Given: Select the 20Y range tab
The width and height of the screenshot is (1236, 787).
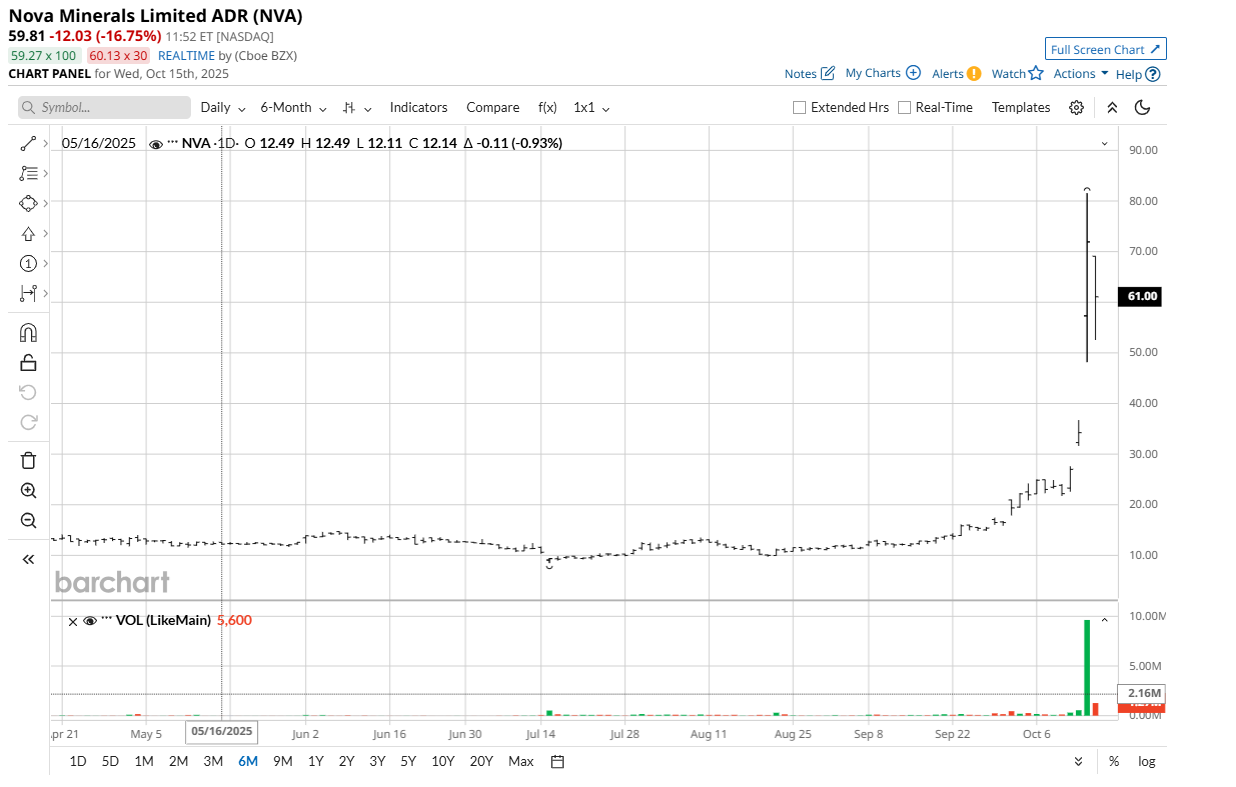Looking at the screenshot, I should coord(481,761).
